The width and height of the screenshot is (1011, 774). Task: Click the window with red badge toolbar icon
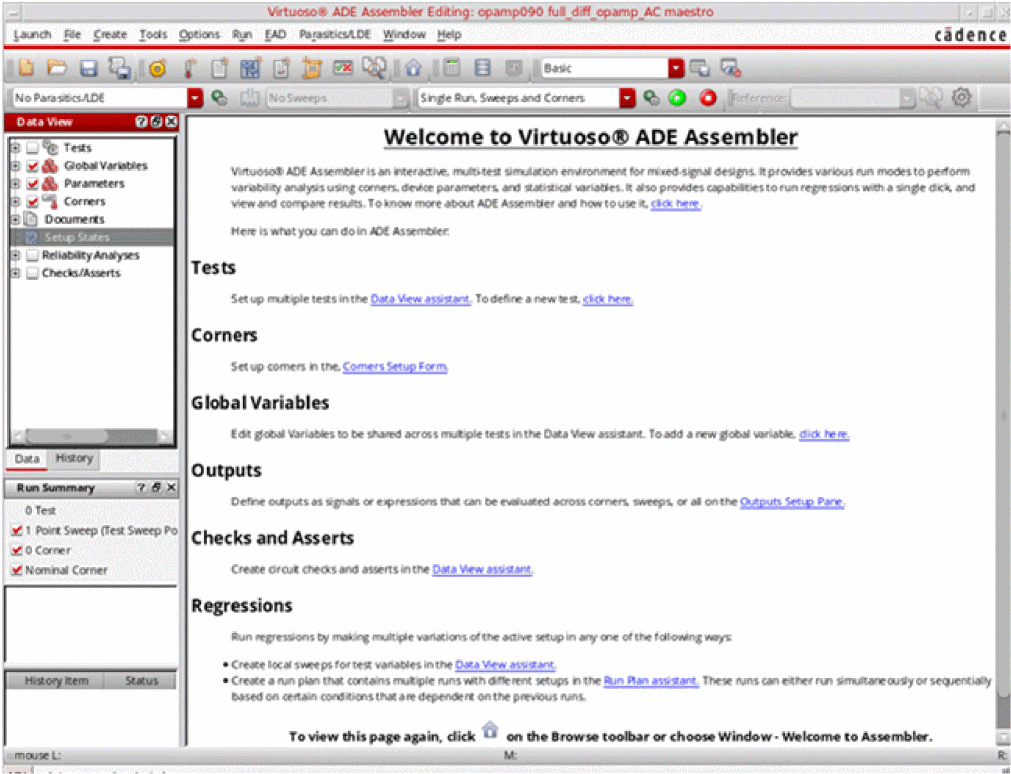pyautogui.click(x=731, y=68)
